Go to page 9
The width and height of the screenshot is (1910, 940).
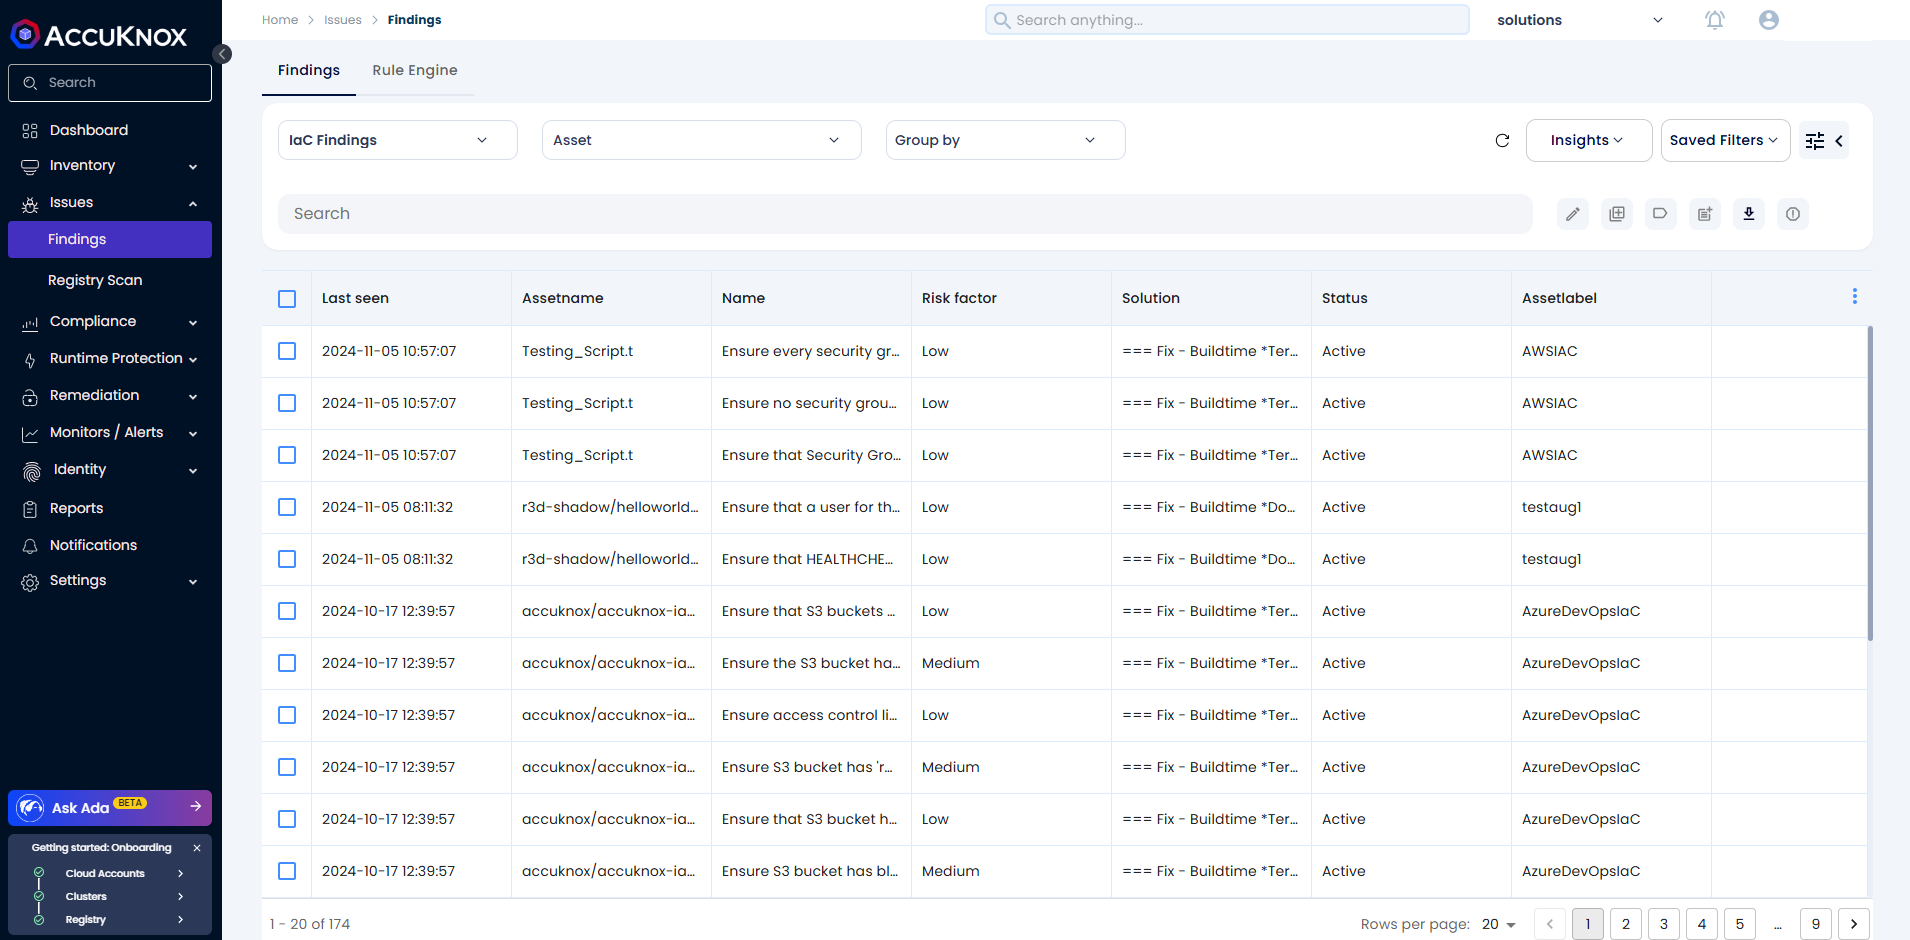[x=1816, y=924]
